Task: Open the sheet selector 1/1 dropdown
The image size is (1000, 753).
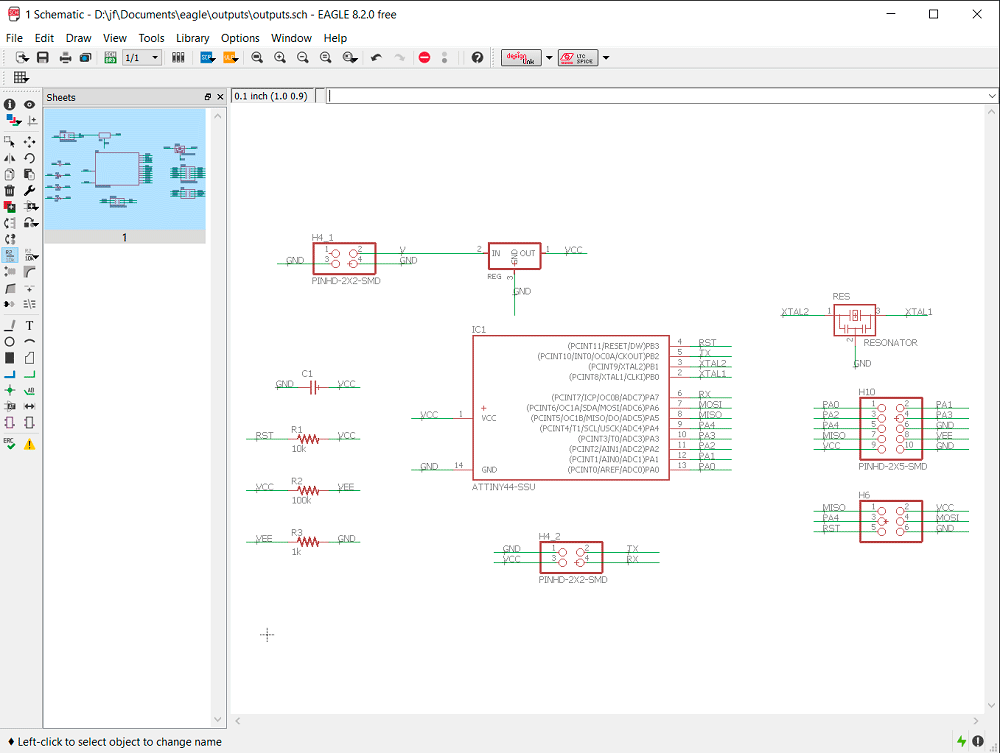Action: pos(142,57)
